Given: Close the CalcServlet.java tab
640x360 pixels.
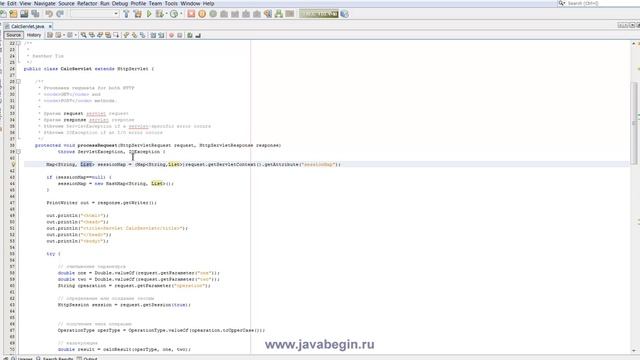Looking at the screenshot, I should [x=50, y=26].
